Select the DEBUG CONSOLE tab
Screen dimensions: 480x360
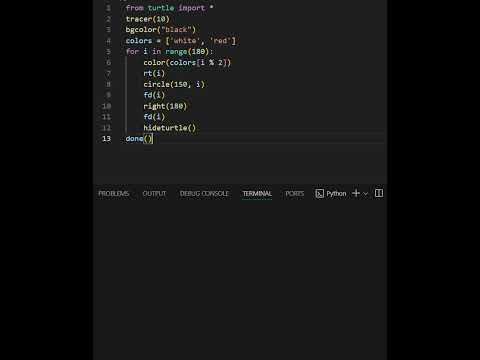click(x=204, y=193)
